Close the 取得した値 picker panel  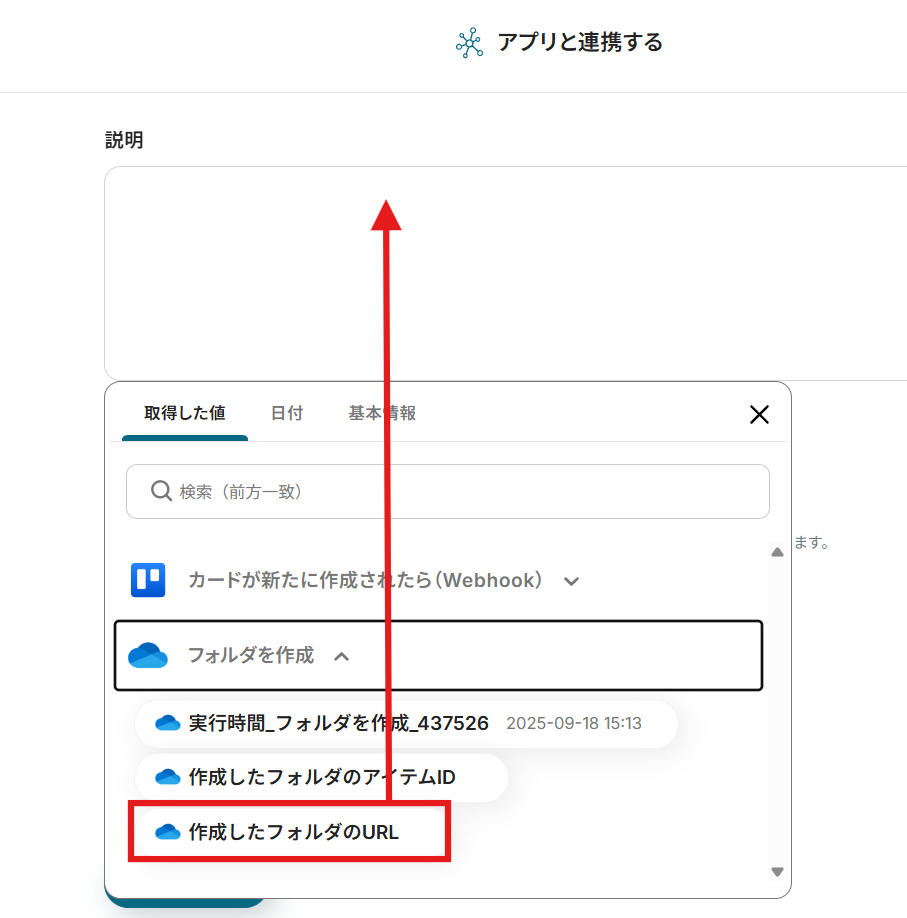click(759, 414)
